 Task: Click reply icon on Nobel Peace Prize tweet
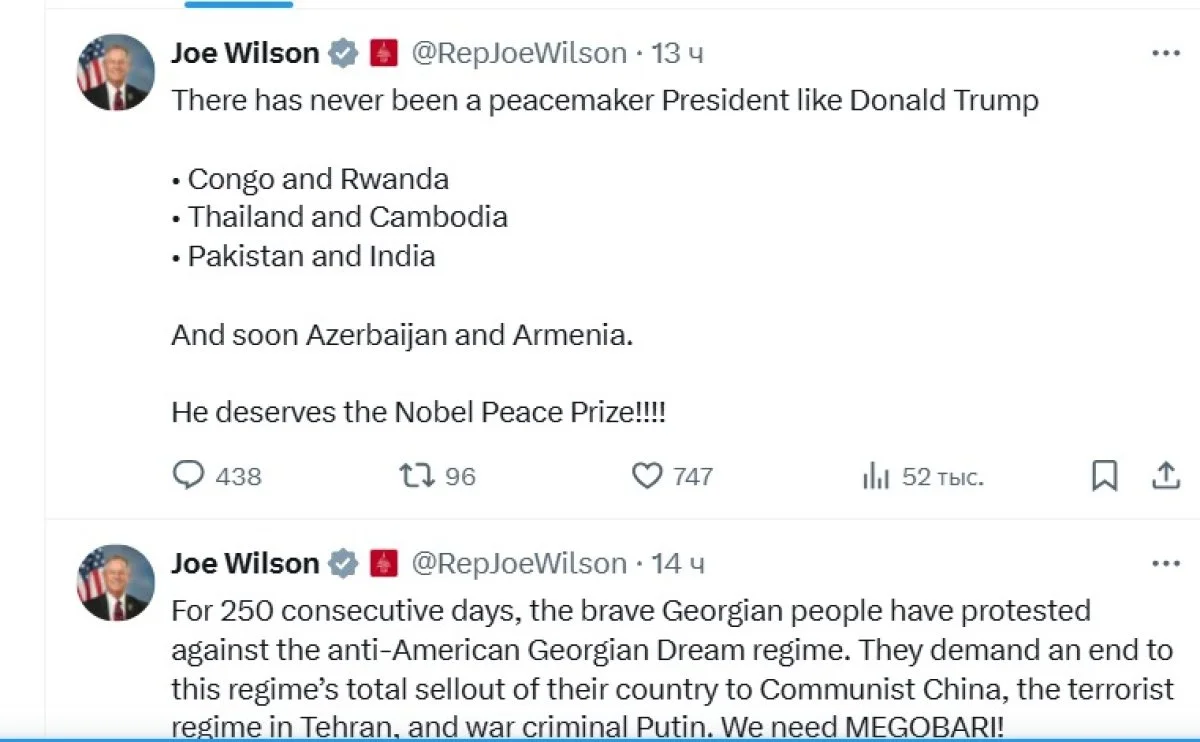188,475
